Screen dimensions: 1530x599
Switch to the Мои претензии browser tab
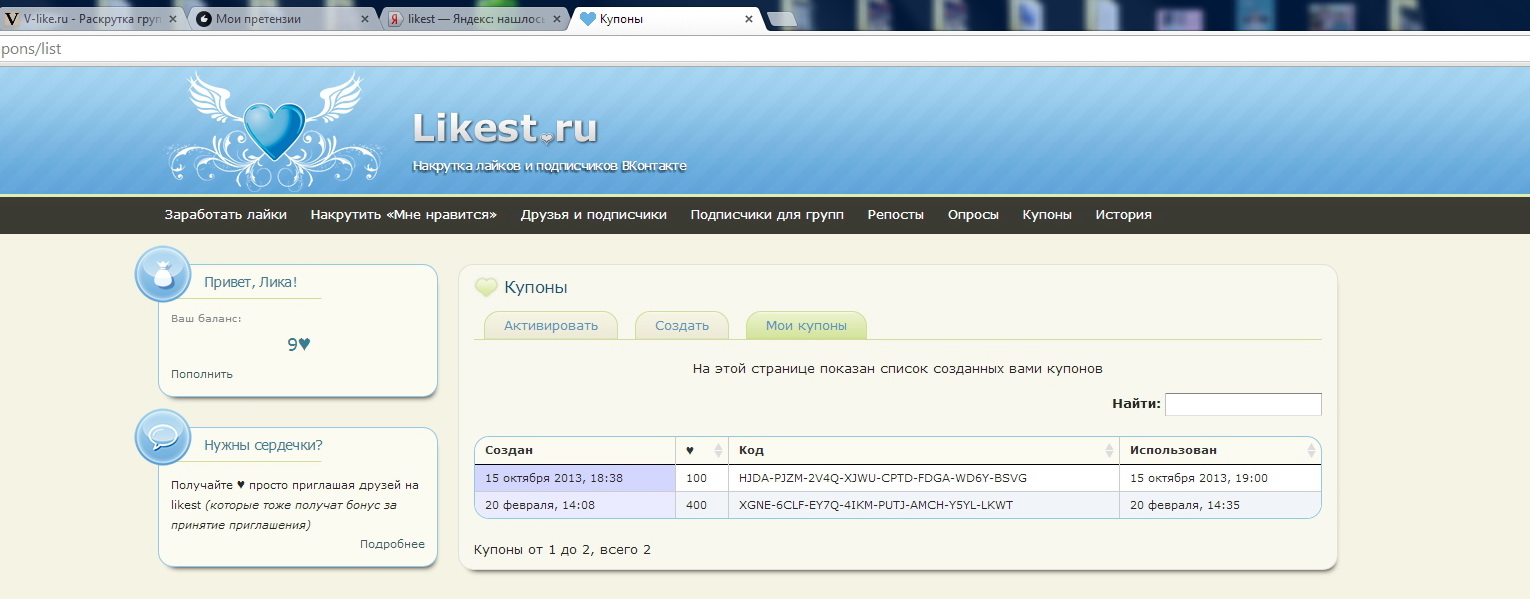click(x=282, y=19)
